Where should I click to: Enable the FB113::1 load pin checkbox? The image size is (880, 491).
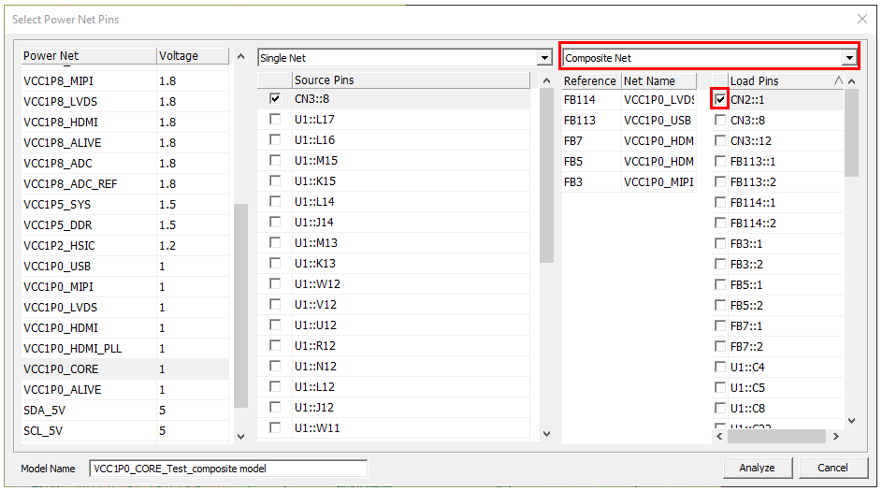coord(721,161)
